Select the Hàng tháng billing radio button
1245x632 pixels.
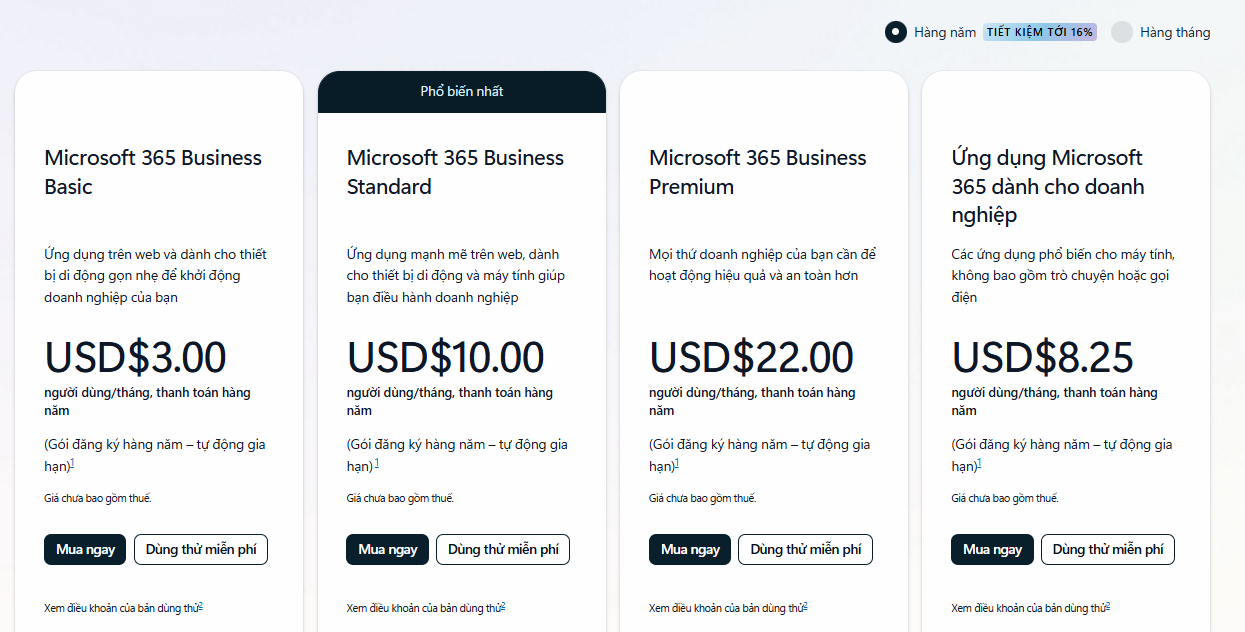click(x=1122, y=32)
